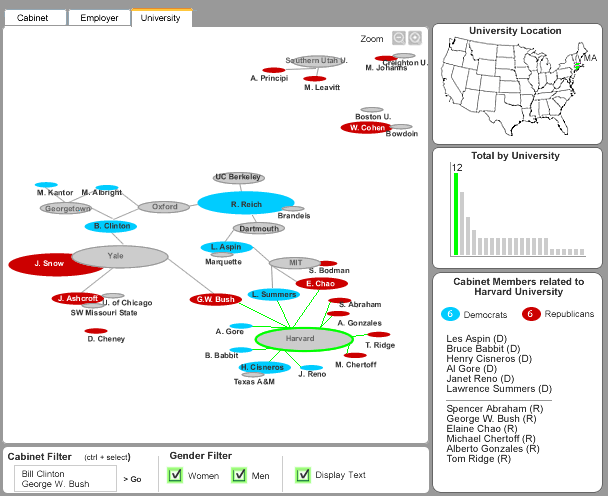
Task: Click Henry Cisneros (D) in member list
Action: coord(489,359)
